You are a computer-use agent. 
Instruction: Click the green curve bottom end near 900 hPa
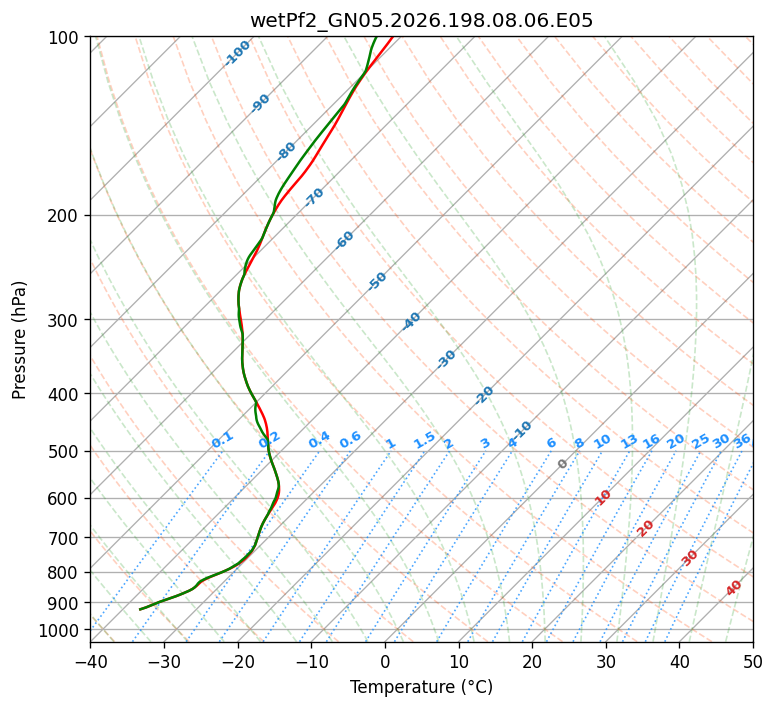[x=142, y=609]
